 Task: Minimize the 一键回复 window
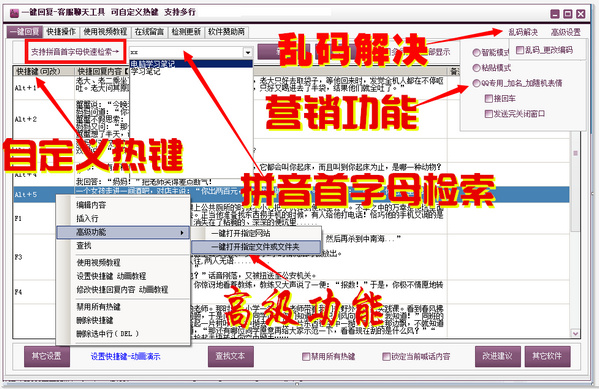coord(555,14)
